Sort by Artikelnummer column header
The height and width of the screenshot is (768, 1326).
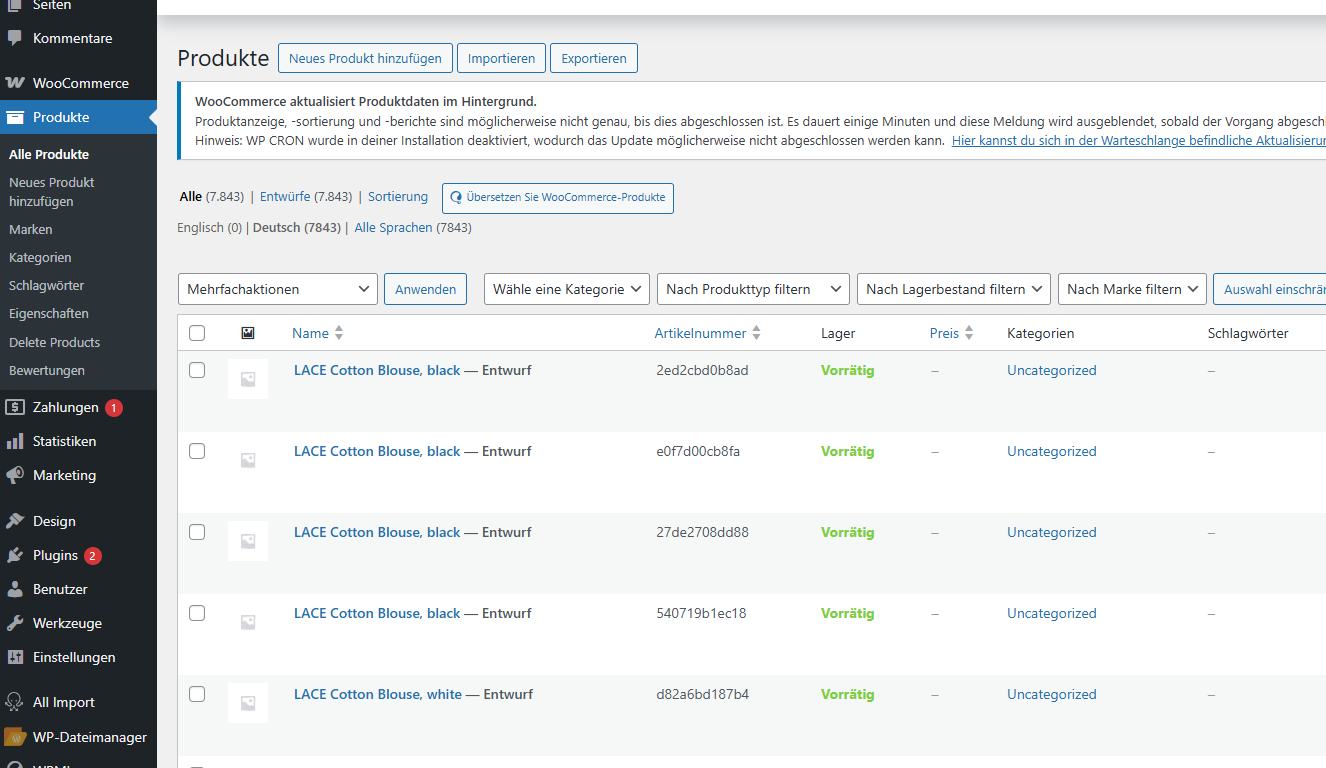[x=700, y=333]
